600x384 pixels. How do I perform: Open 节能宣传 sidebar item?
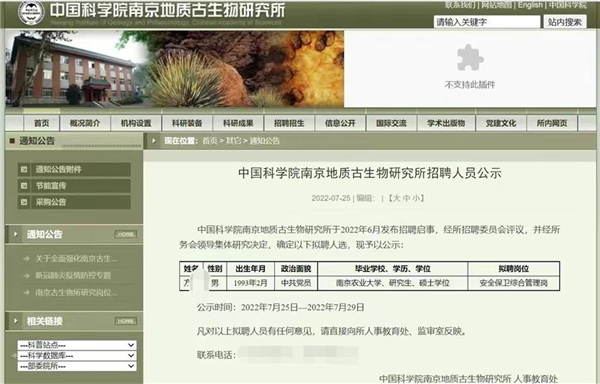click(74, 185)
